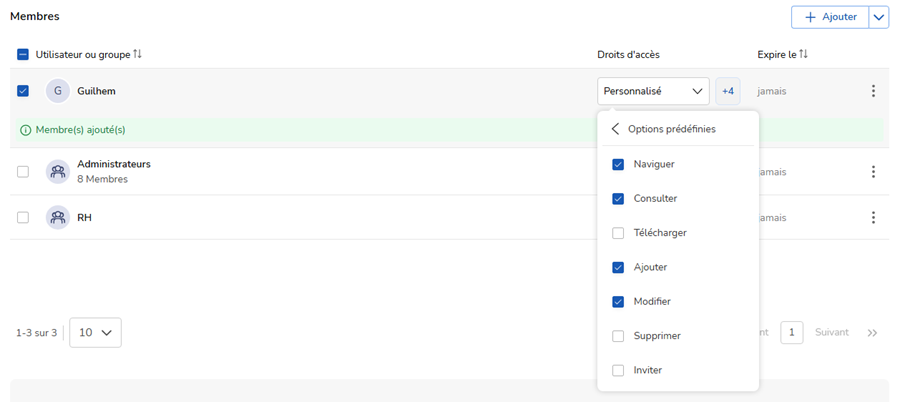The image size is (900, 402).
Task: Uncheck the Naviguer permission
Action: coord(618,164)
